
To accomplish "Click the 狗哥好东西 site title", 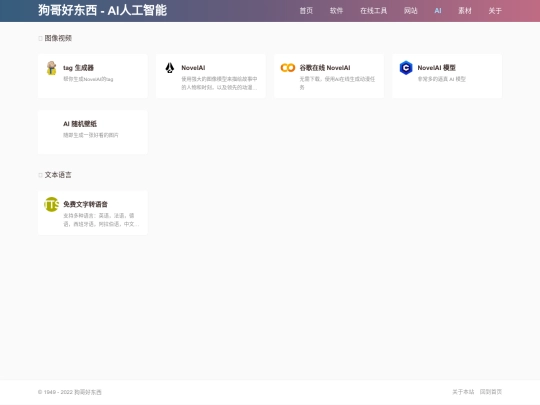I will pos(102,10).
